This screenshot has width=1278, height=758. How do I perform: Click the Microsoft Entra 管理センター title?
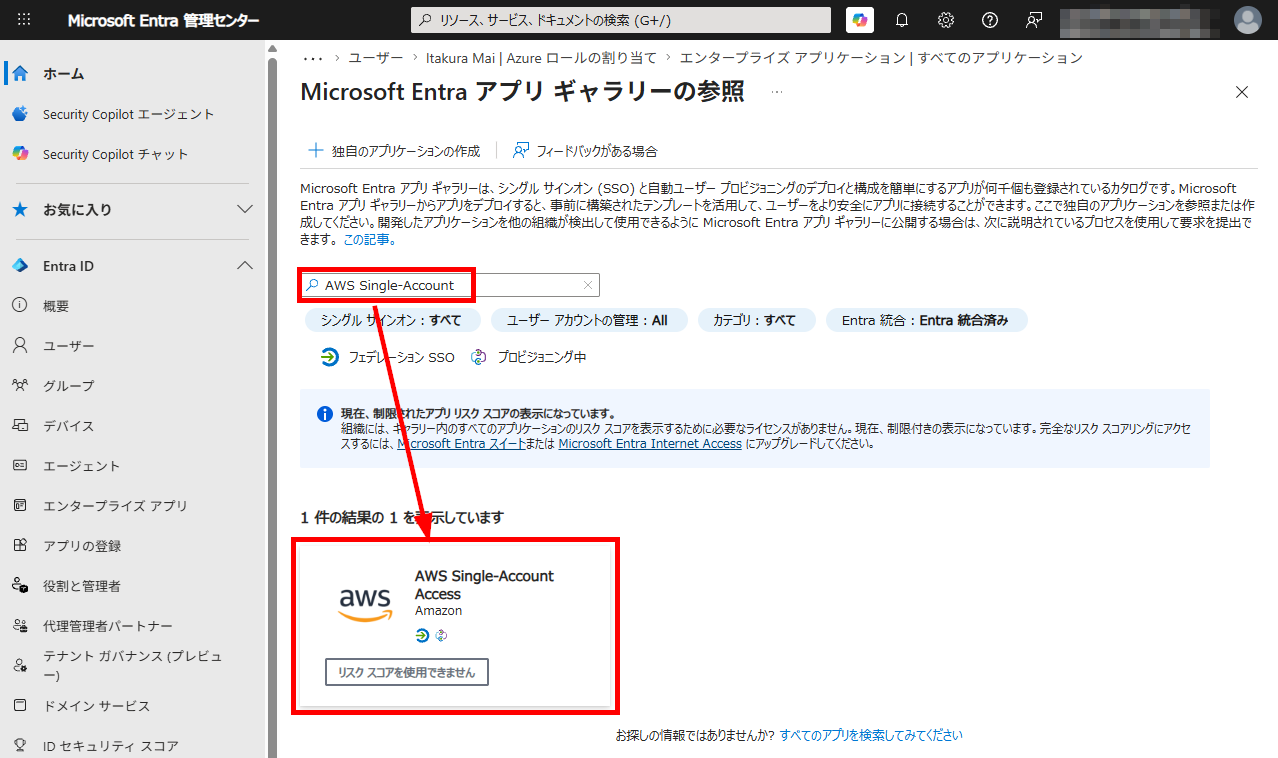tap(163, 20)
